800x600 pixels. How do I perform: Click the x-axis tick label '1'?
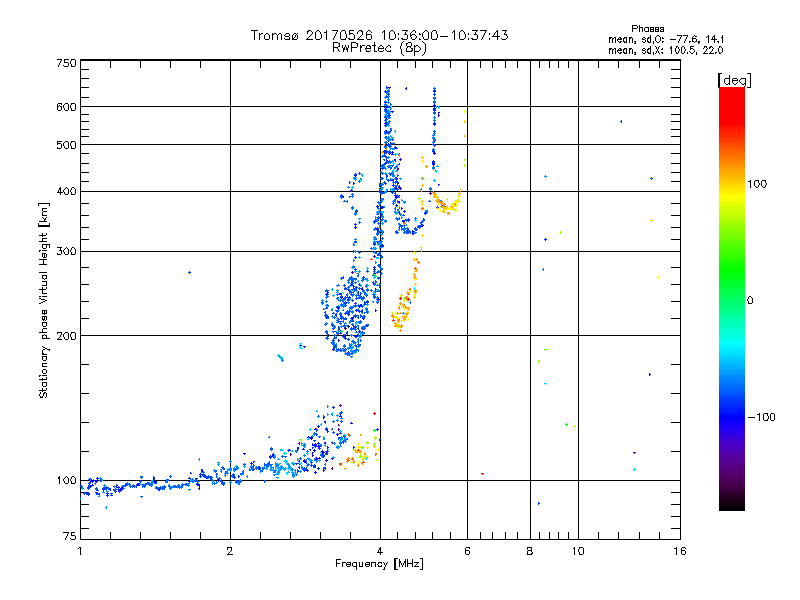pyautogui.click(x=80, y=551)
